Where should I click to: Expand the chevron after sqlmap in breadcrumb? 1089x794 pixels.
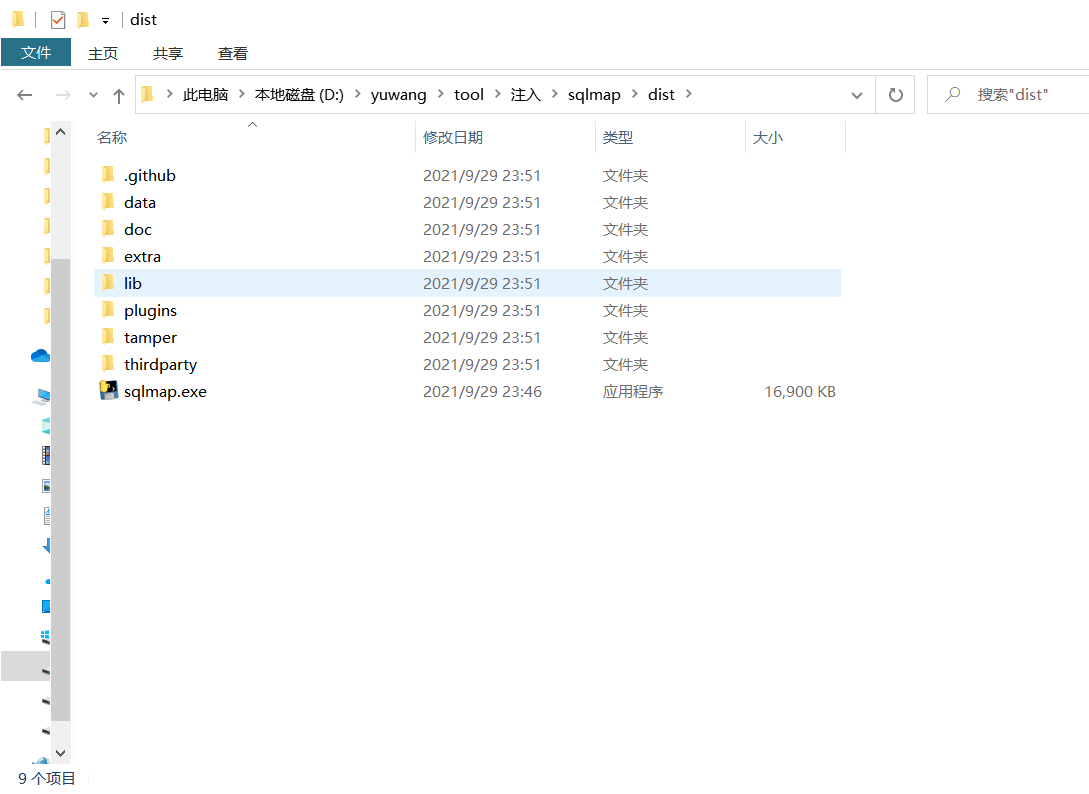[x=635, y=94]
